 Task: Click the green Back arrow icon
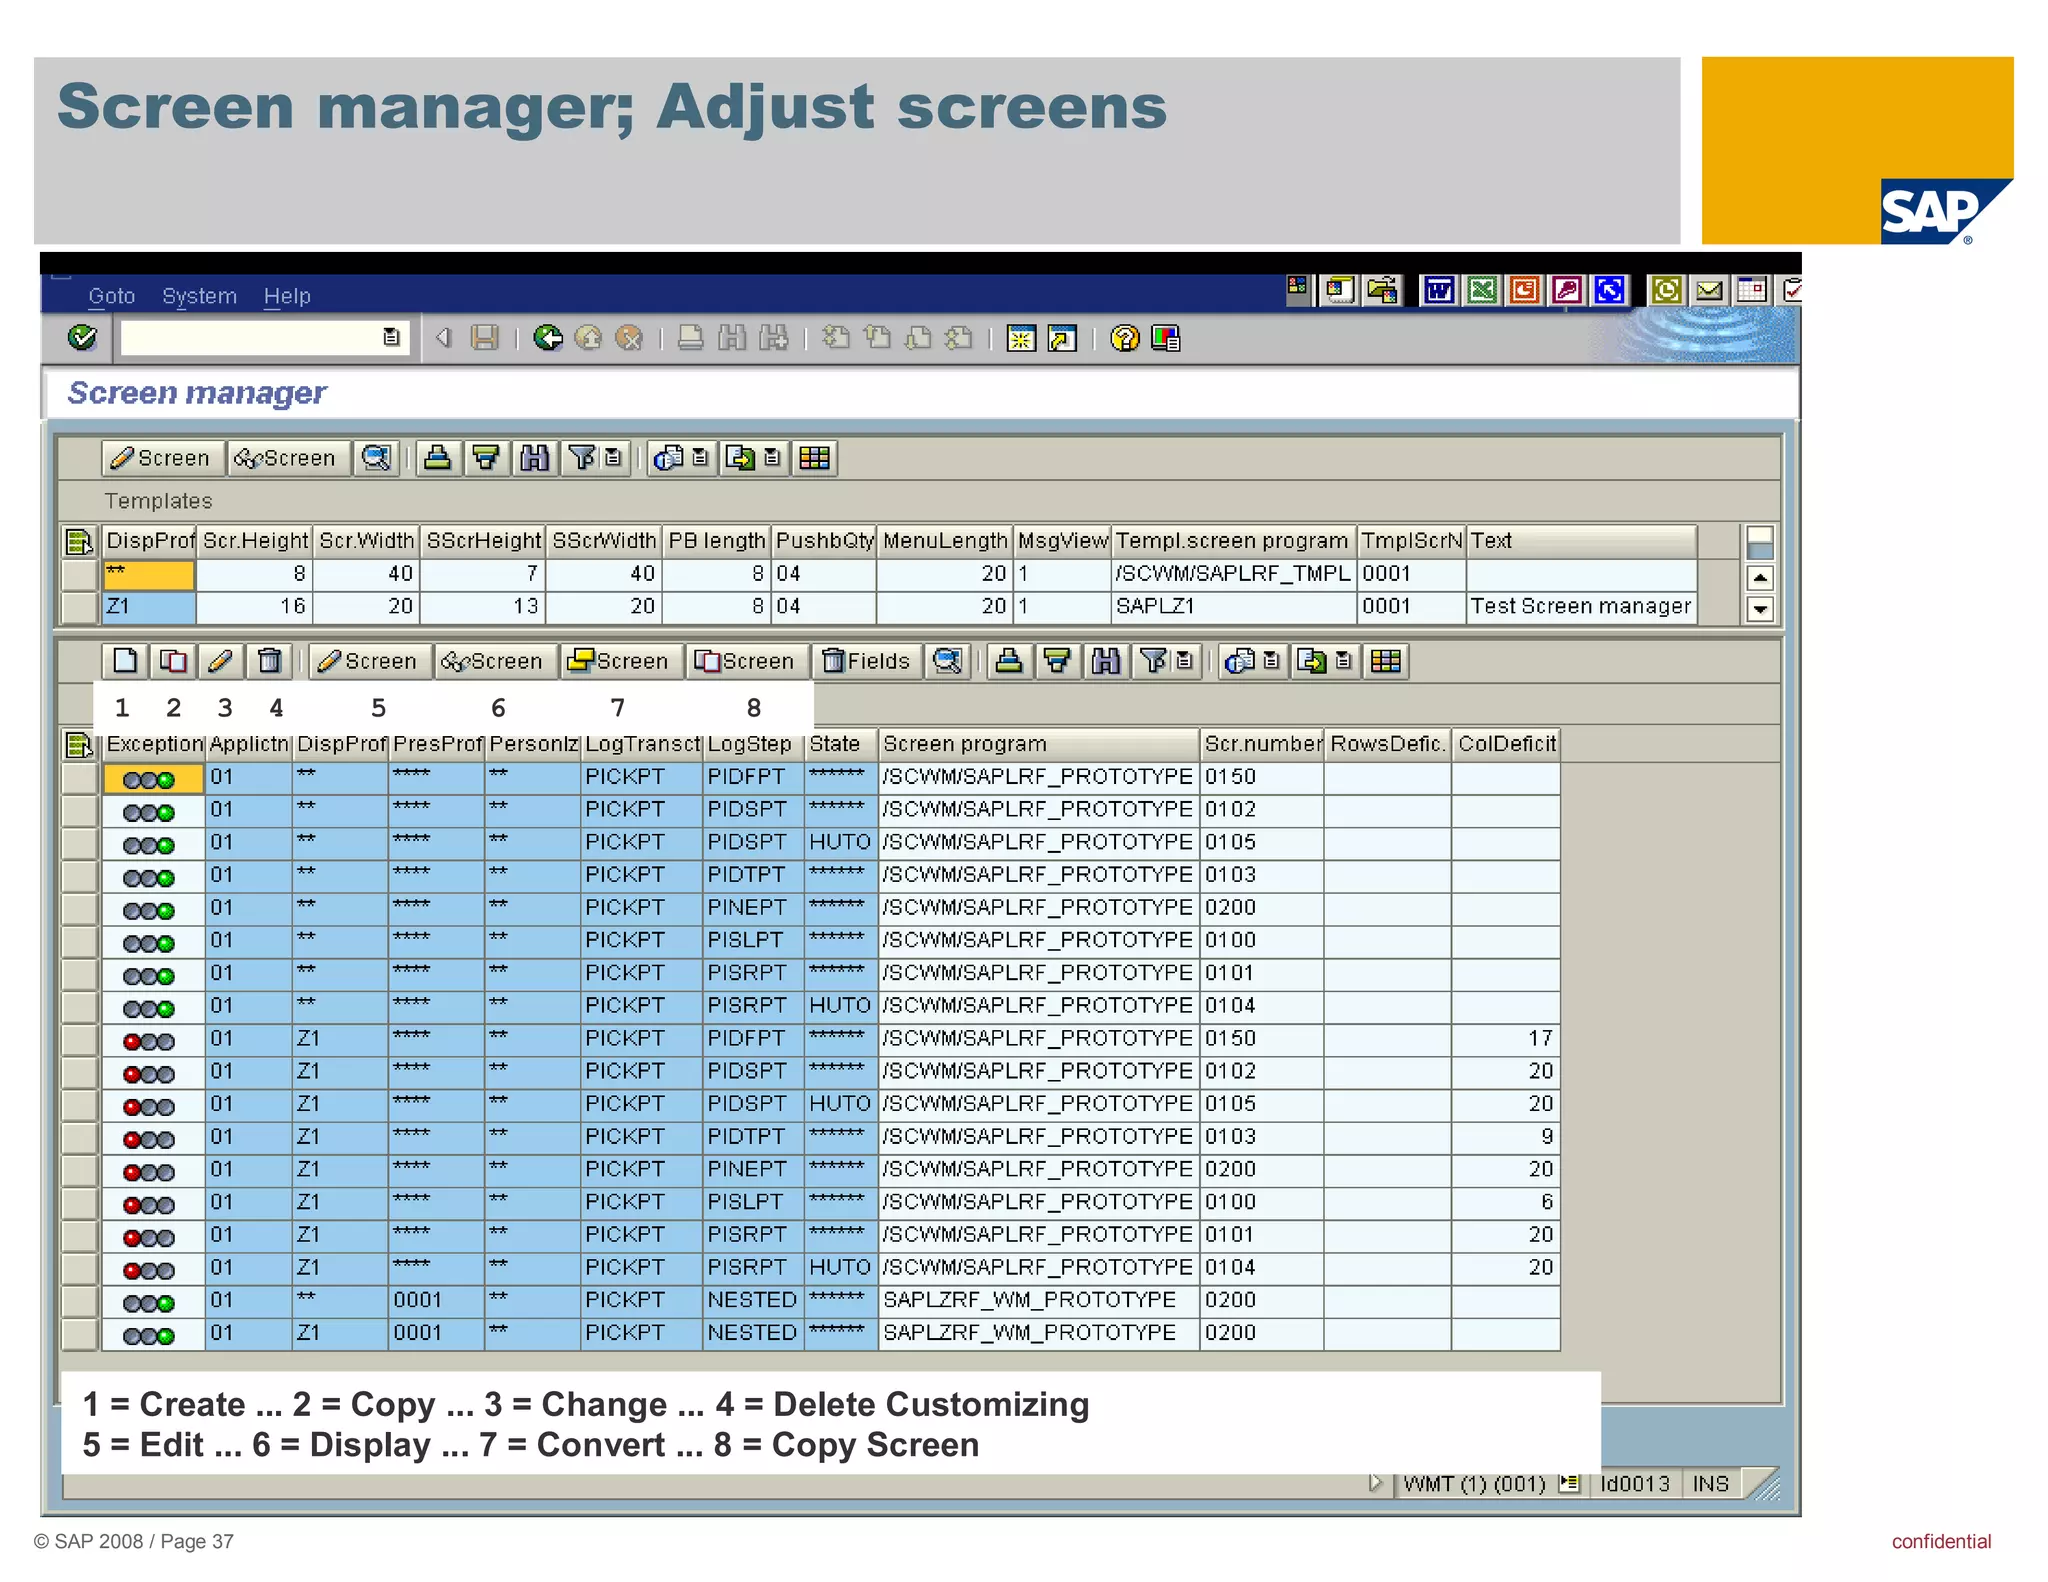pyautogui.click(x=547, y=338)
